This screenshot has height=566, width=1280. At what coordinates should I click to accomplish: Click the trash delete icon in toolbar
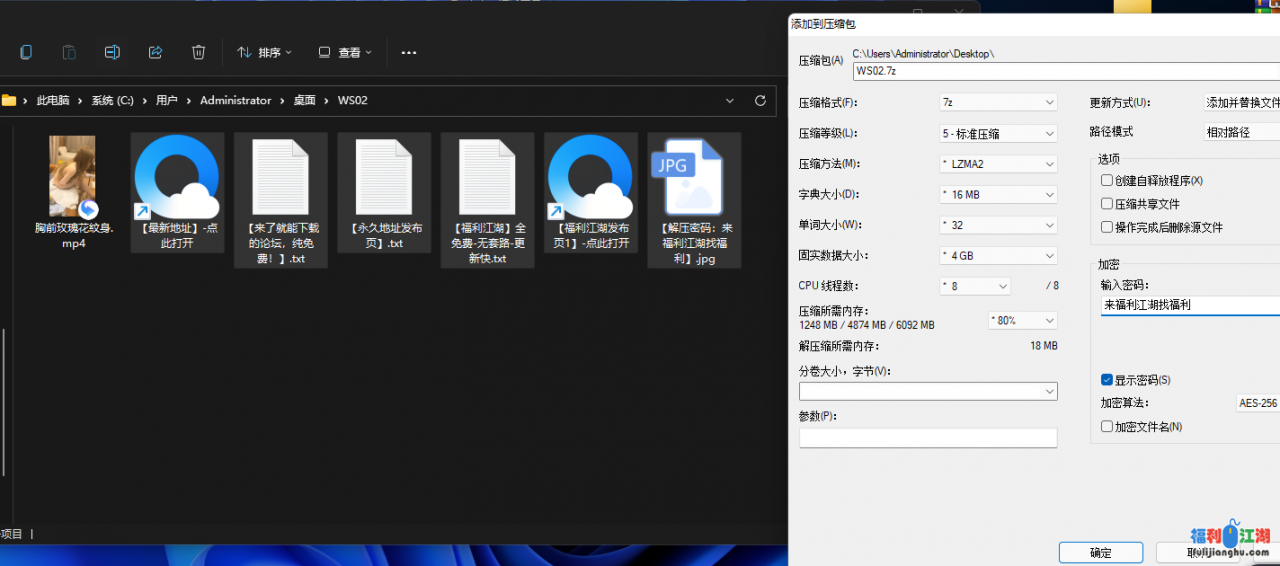199,52
